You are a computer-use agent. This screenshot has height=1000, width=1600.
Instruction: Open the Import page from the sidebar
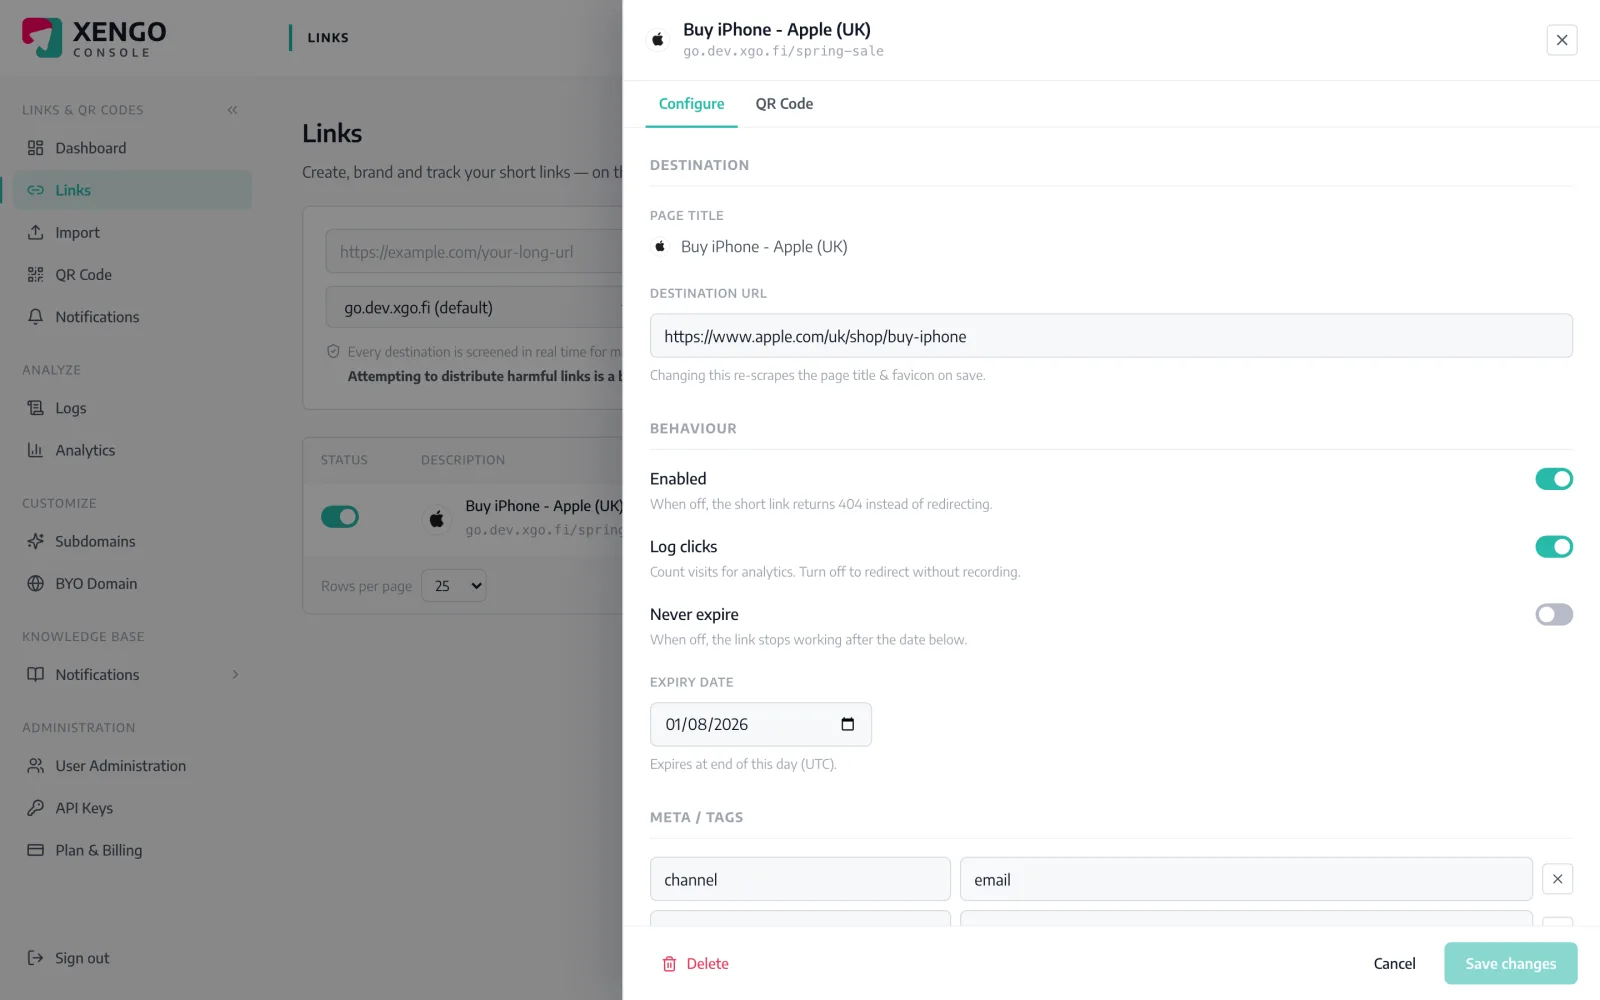click(132, 232)
